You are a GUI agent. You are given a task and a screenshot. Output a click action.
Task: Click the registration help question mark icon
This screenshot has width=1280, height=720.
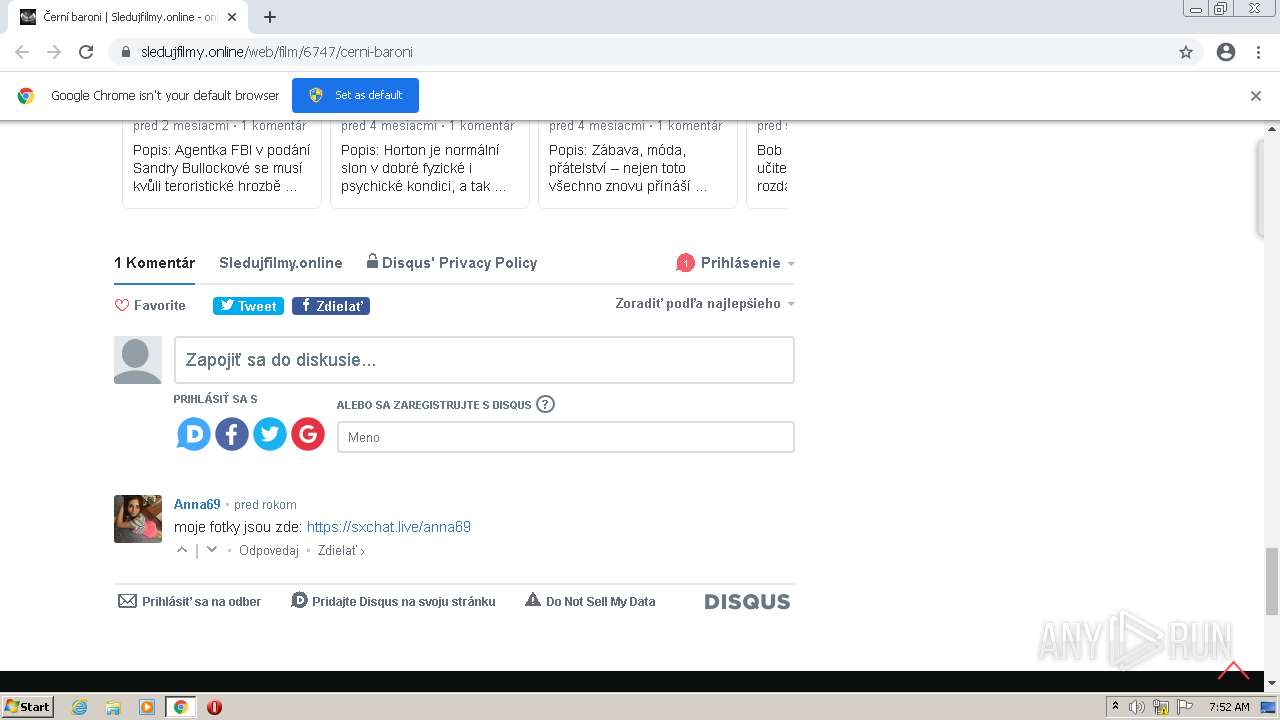545,404
